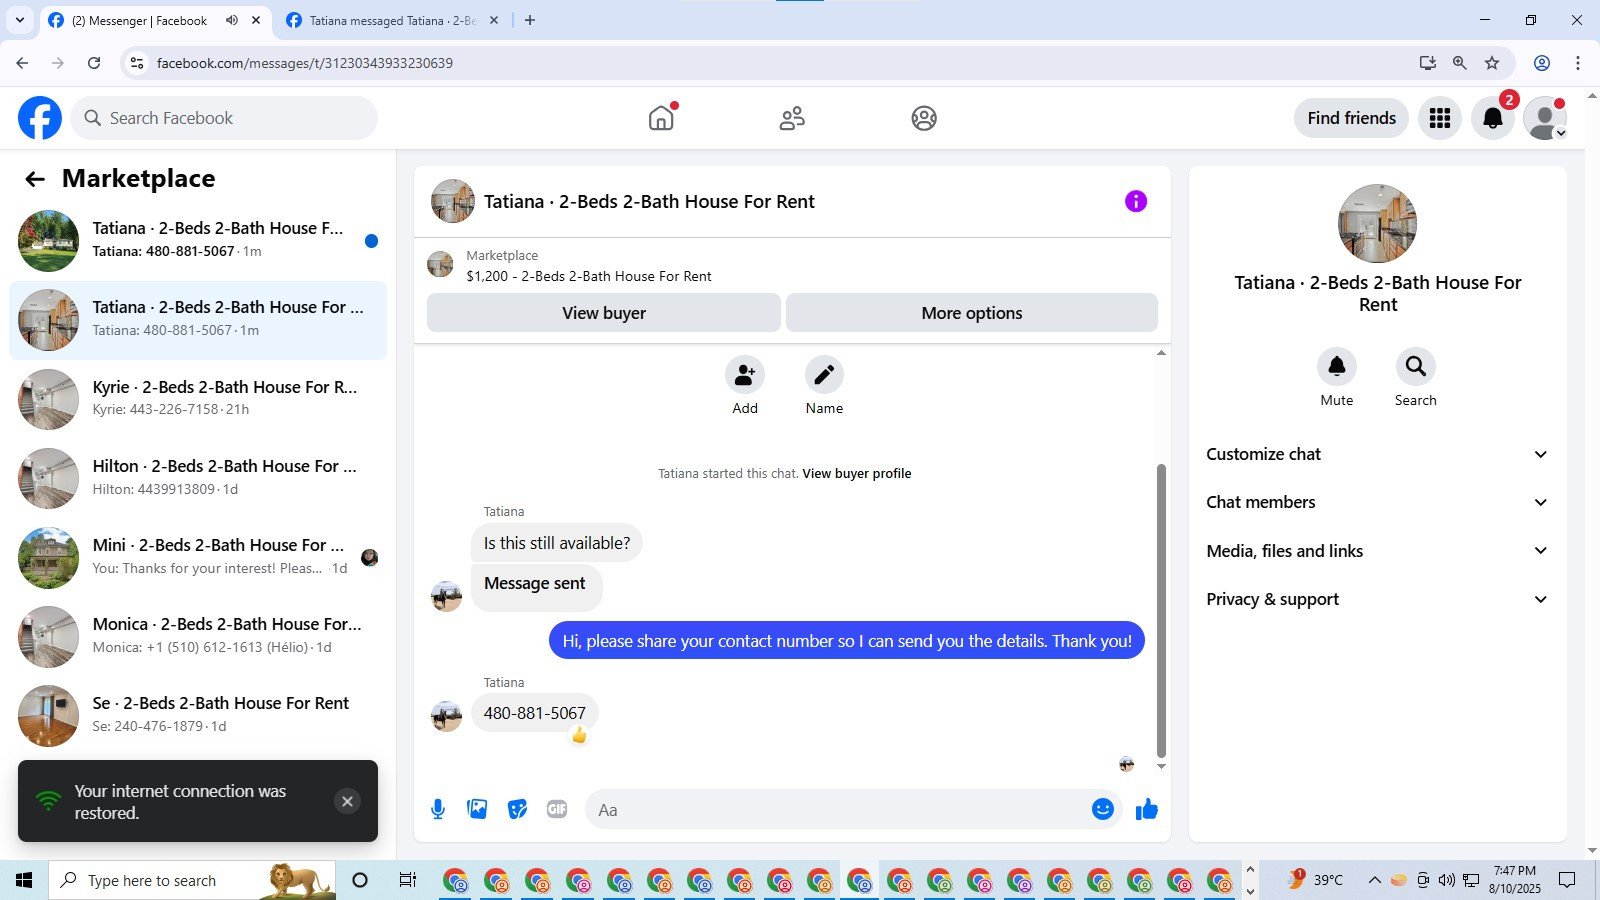1600x900 pixels.
Task: Focus the Search Facebook field
Action: [224, 118]
